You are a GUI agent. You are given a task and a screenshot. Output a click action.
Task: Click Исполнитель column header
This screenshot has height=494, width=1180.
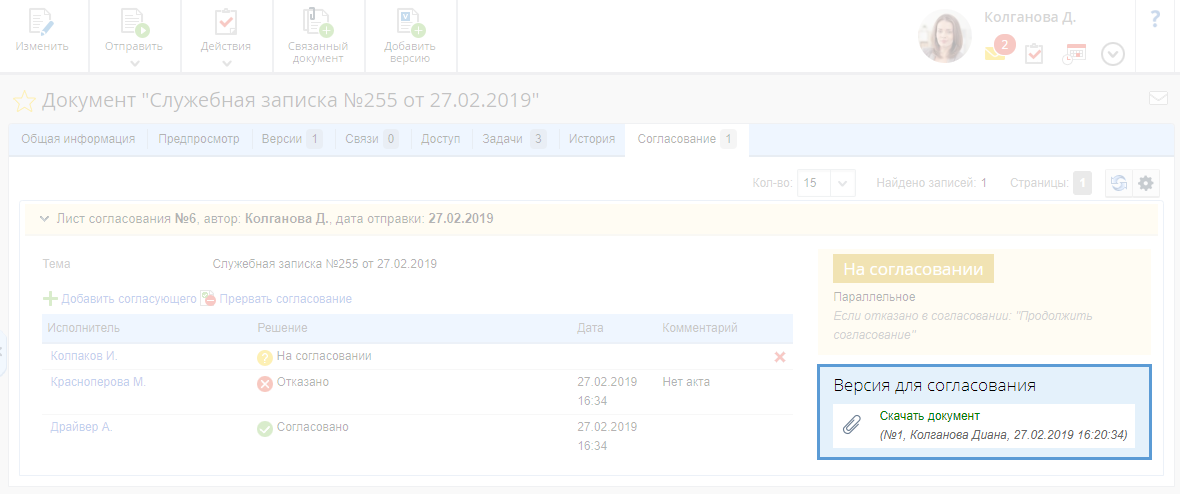84,328
